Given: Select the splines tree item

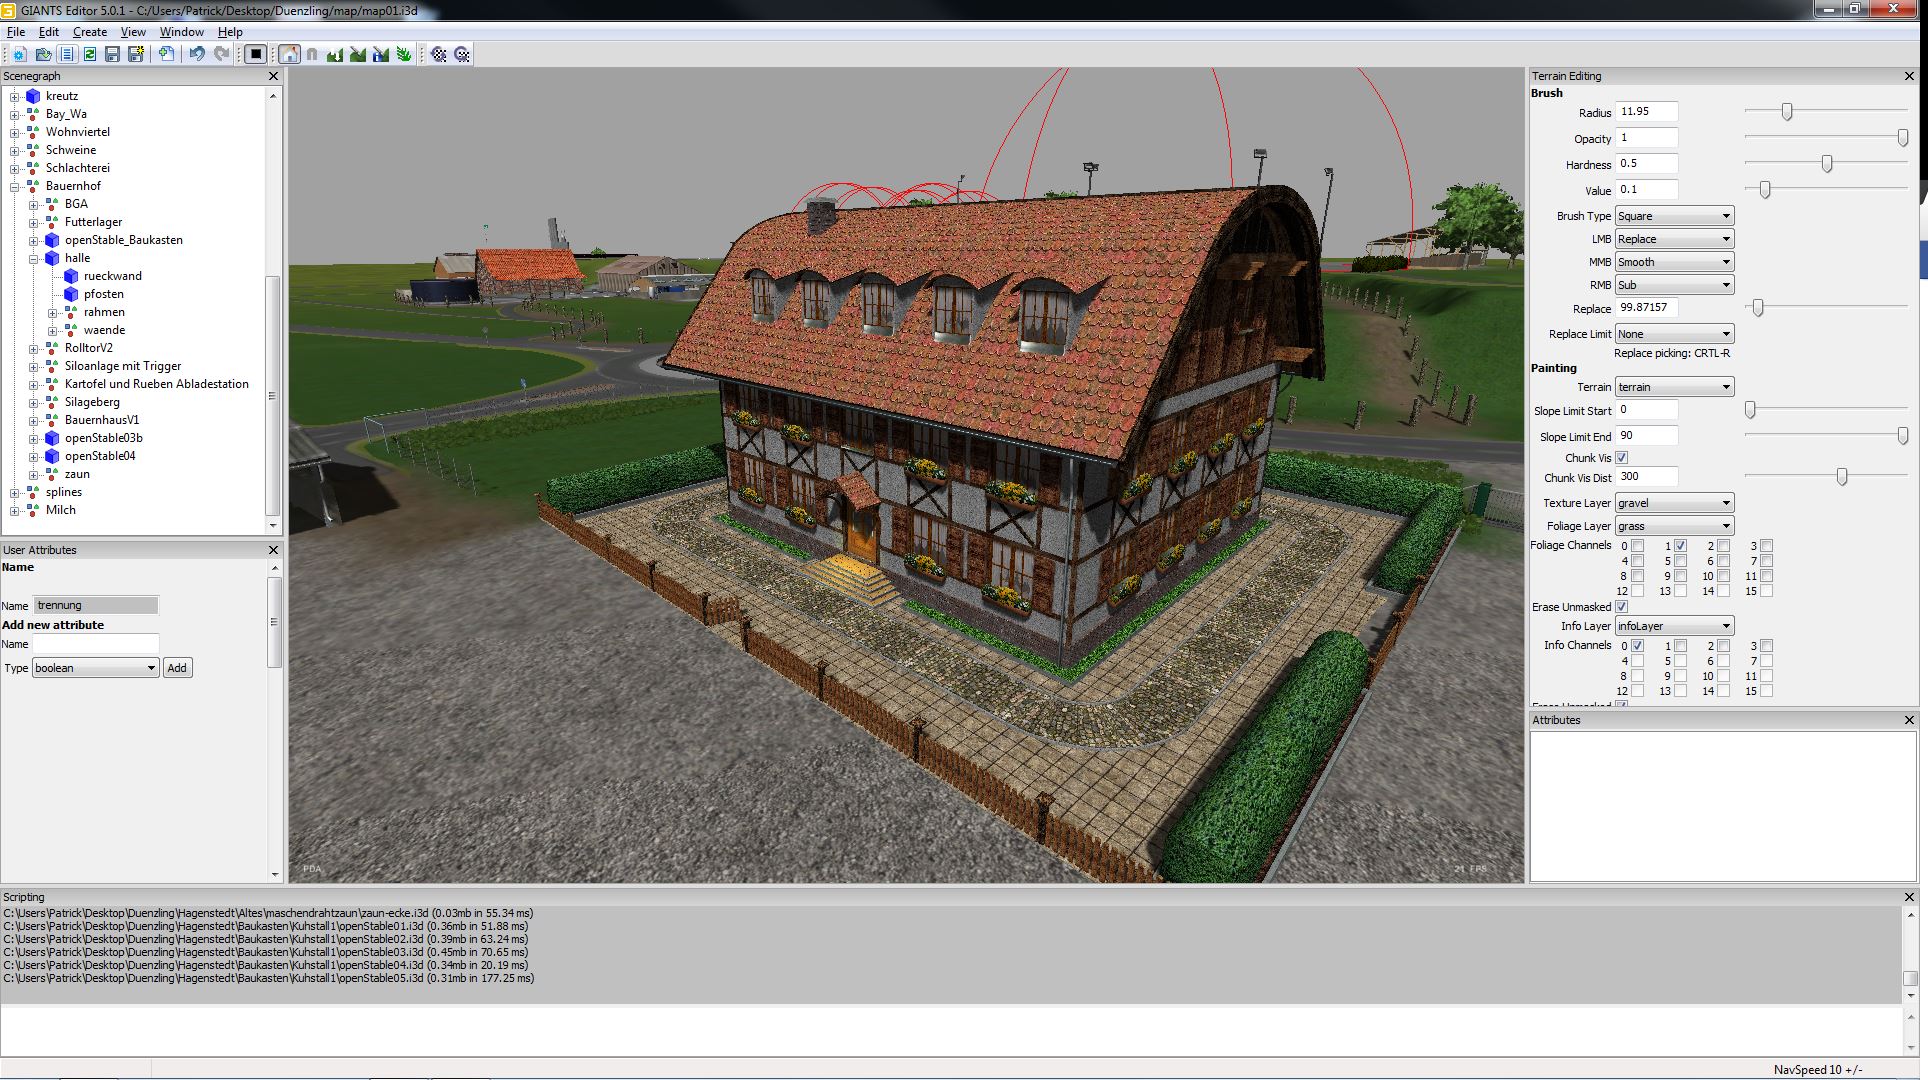Looking at the screenshot, I should click(64, 492).
